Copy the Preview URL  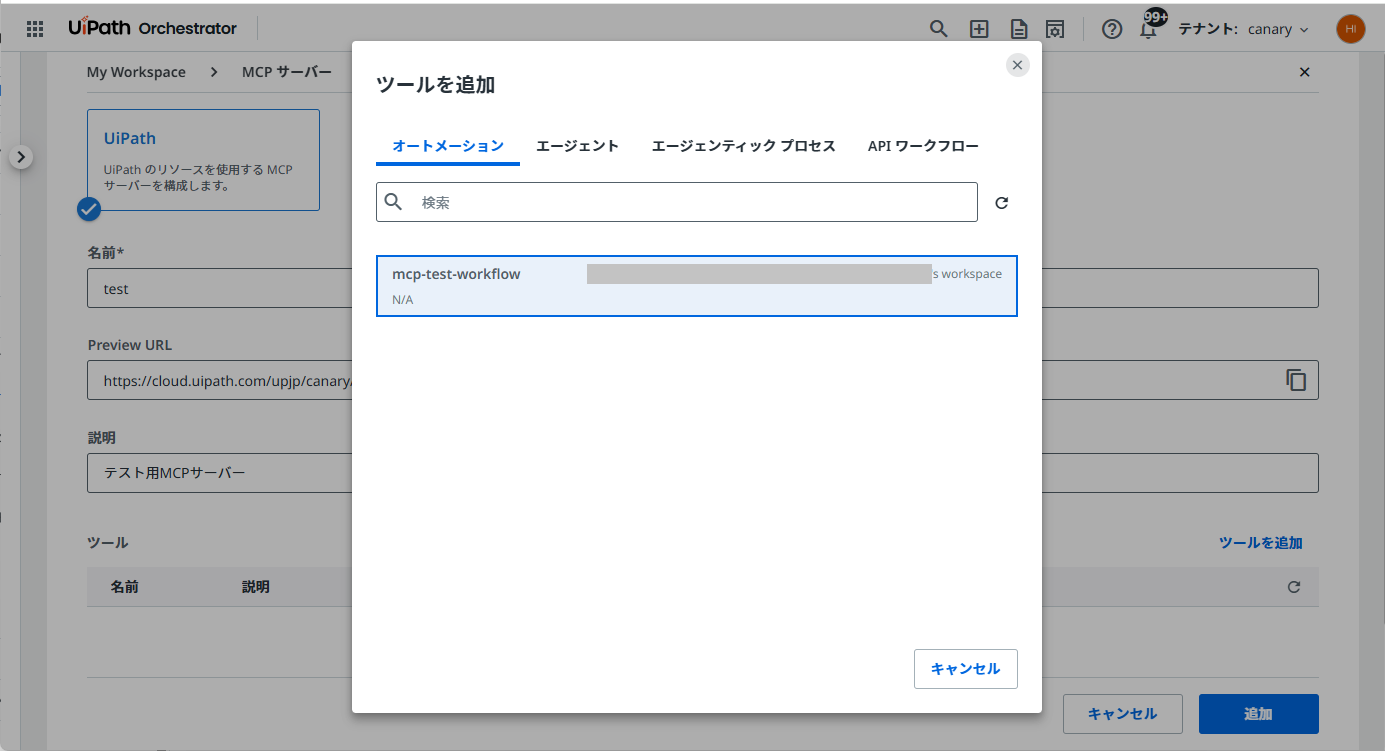(1296, 380)
